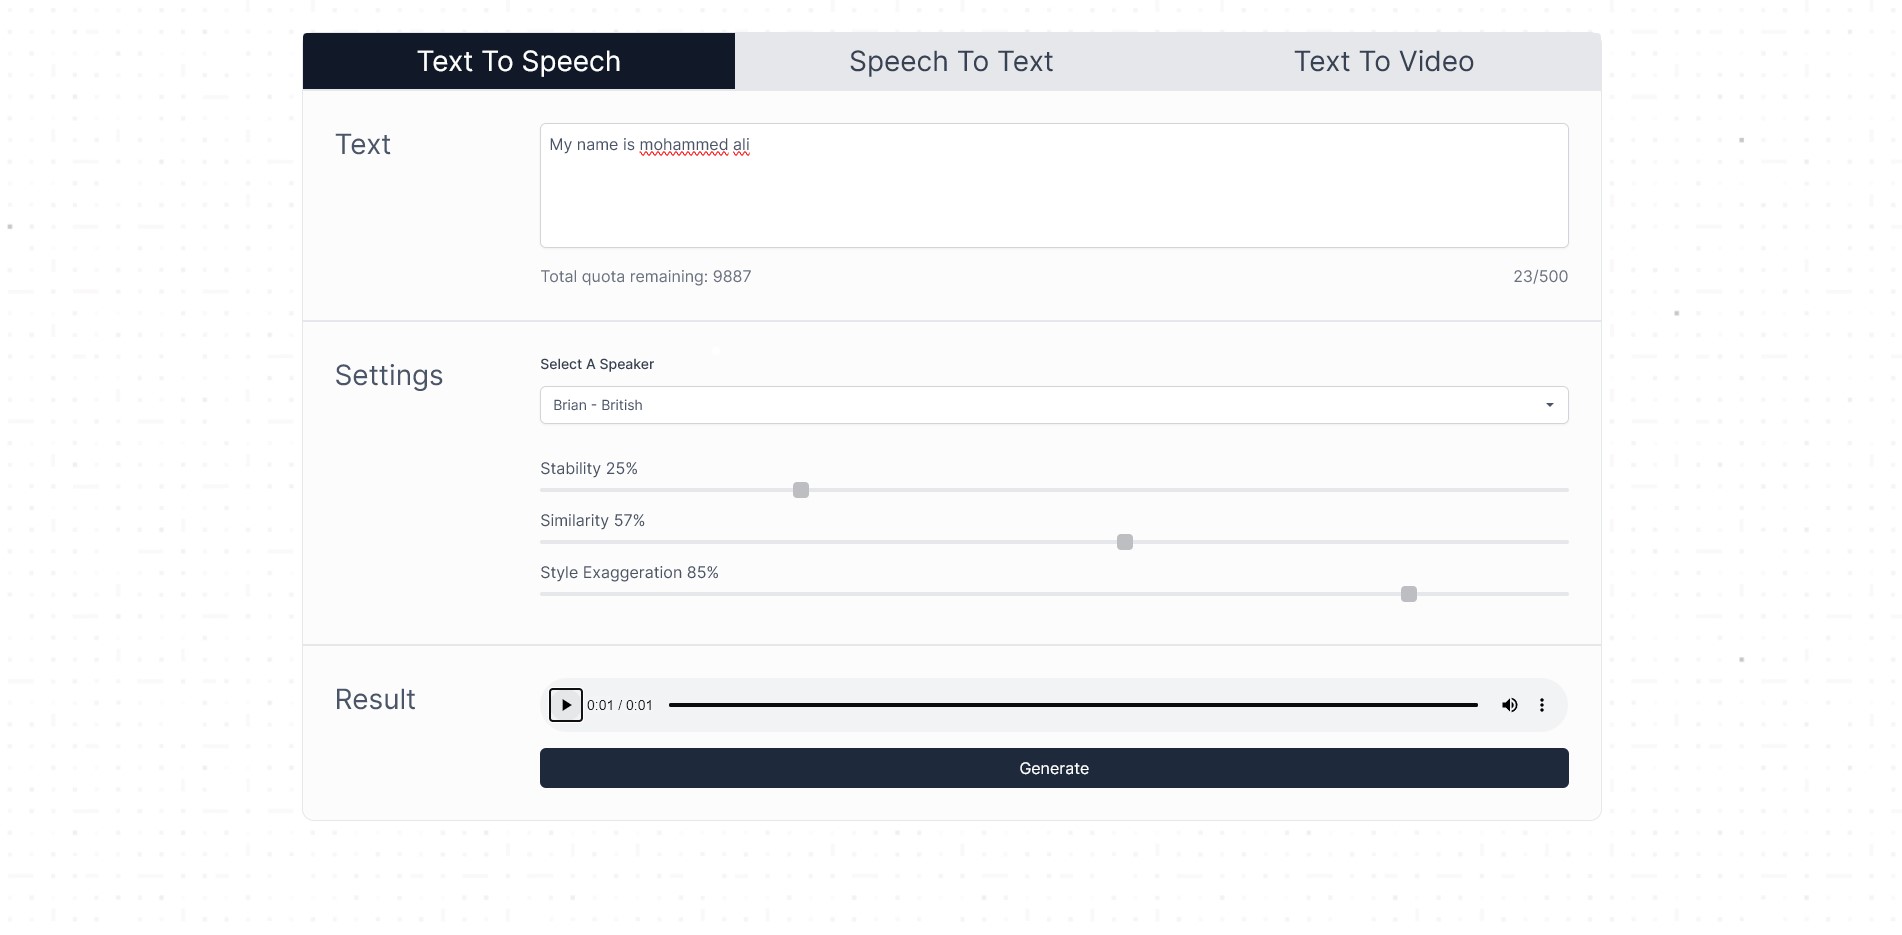Screen dimensions: 1902x935
Task: Click the 23/500 character counter
Action: tap(1540, 276)
